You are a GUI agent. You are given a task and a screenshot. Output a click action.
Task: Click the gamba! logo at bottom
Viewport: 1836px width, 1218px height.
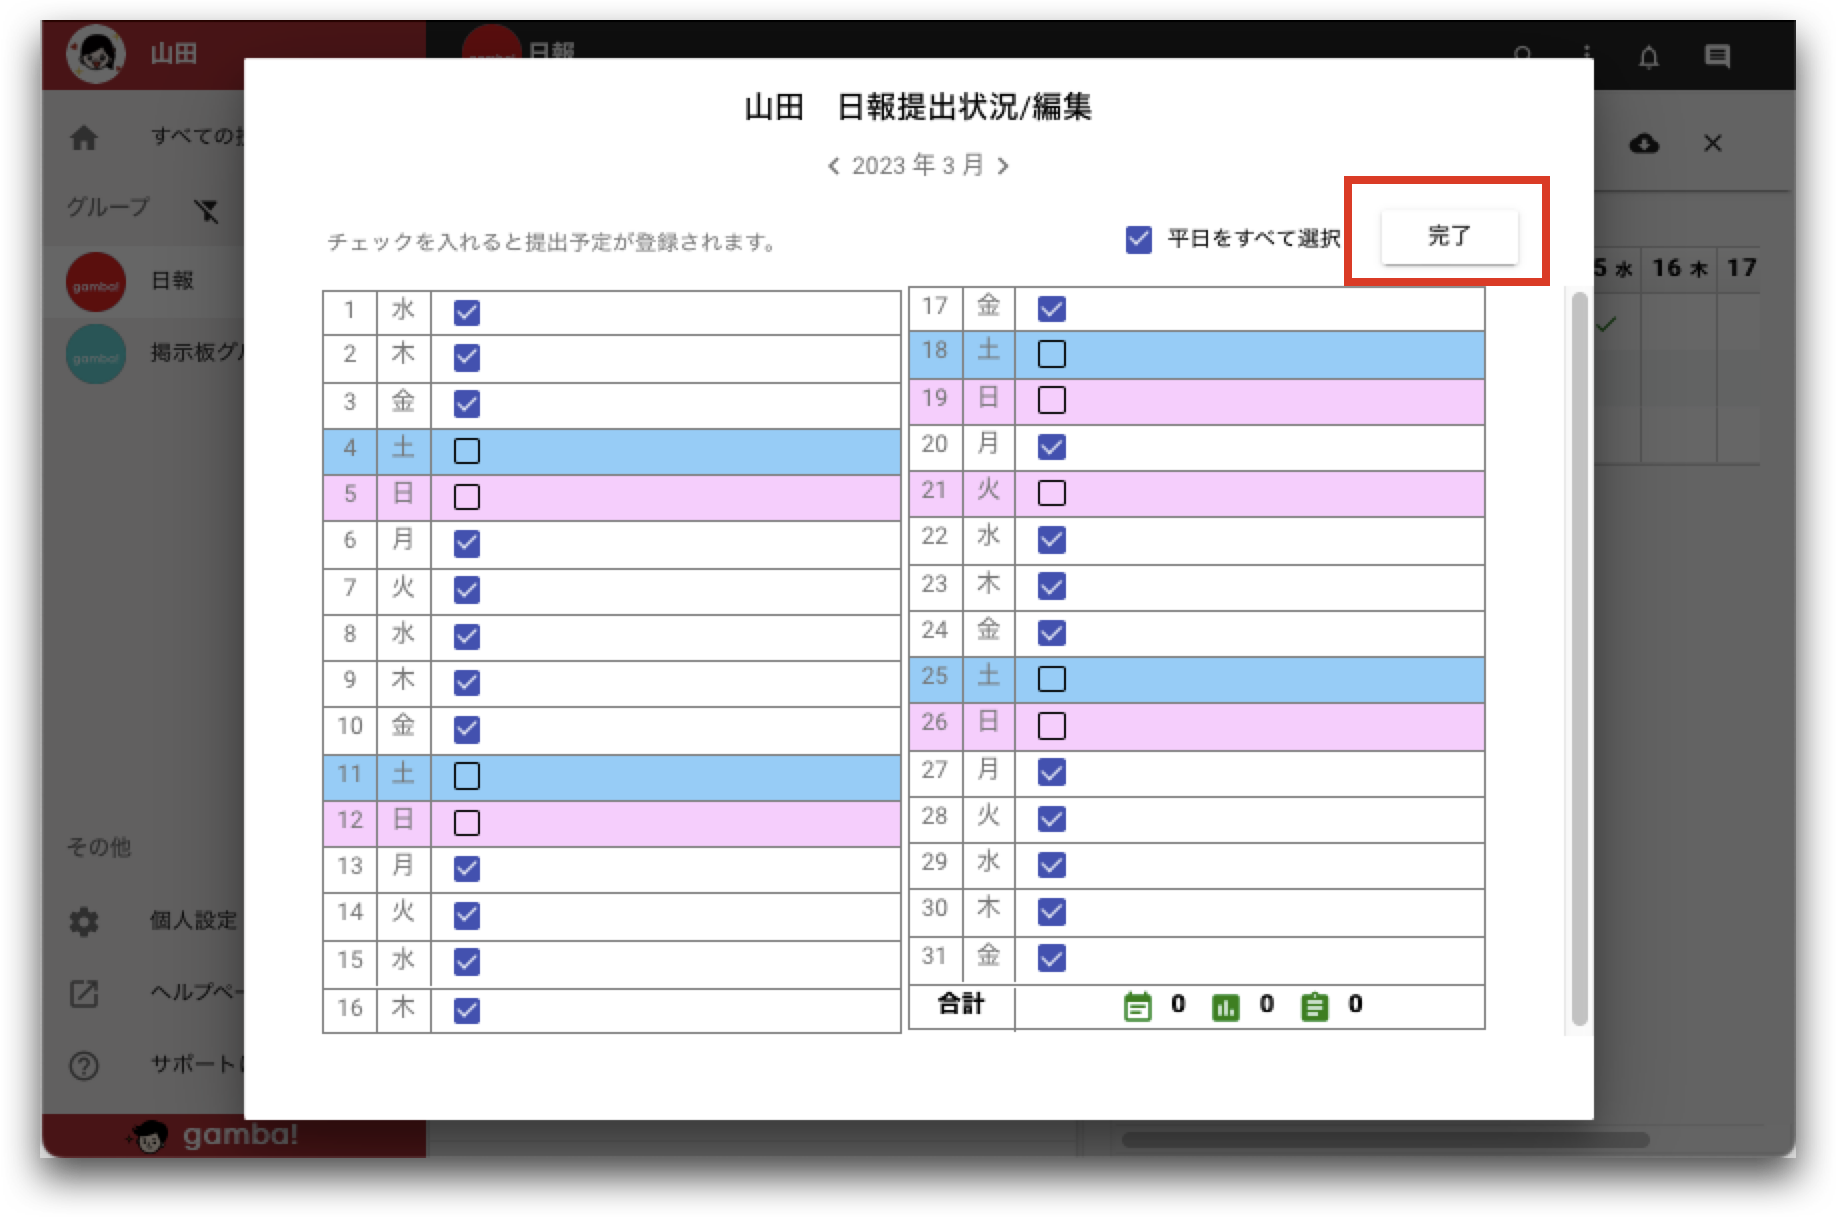[214, 1136]
